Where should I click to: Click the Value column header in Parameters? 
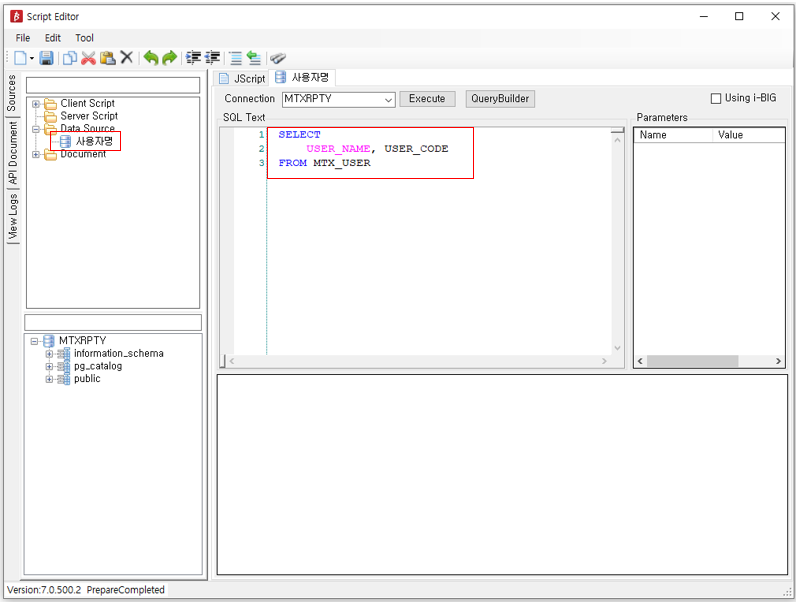point(749,135)
